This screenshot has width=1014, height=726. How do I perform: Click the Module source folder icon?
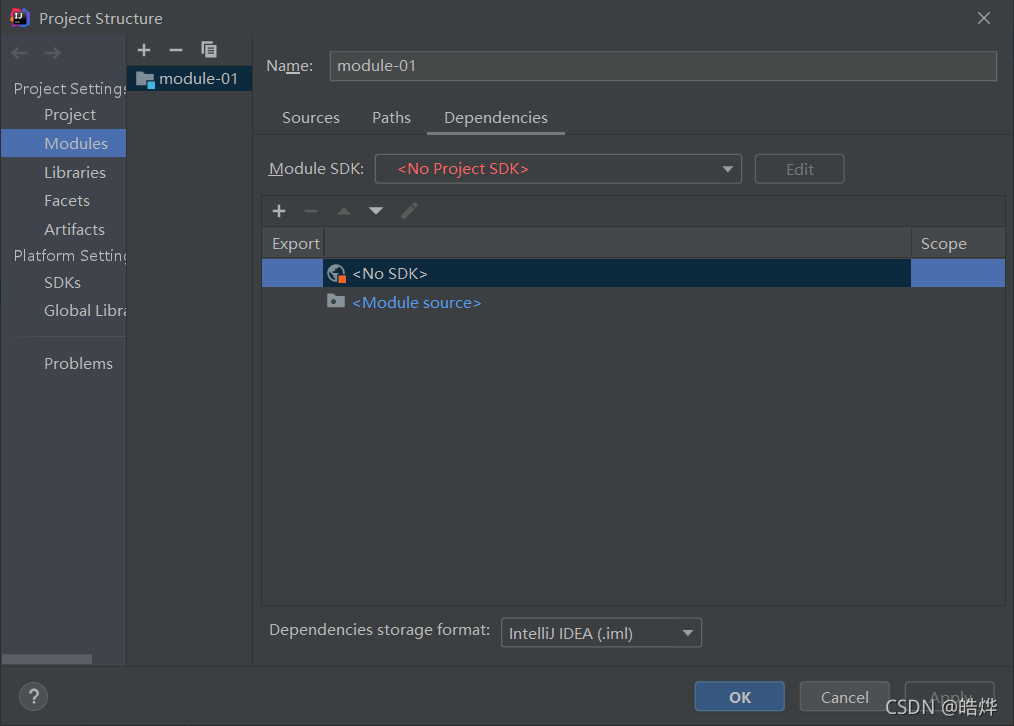(336, 301)
